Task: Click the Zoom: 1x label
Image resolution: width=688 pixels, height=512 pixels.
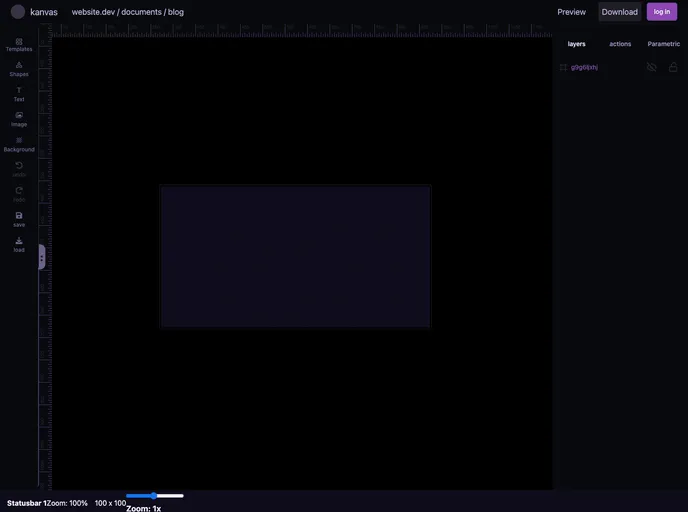Action: click(x=143, y=508)
